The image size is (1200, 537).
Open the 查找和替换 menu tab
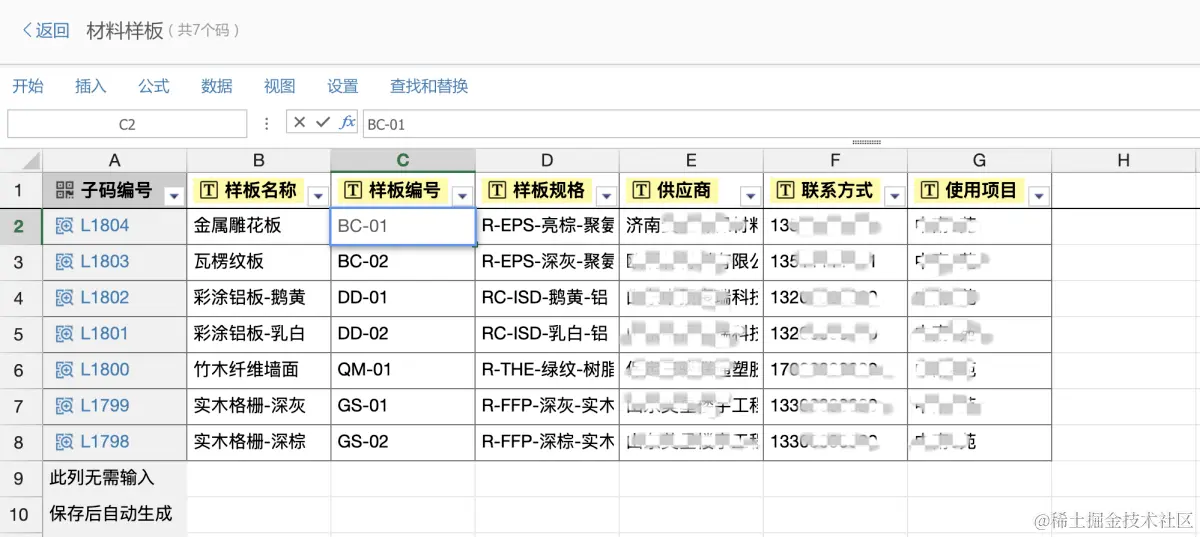tap(429, 86)
